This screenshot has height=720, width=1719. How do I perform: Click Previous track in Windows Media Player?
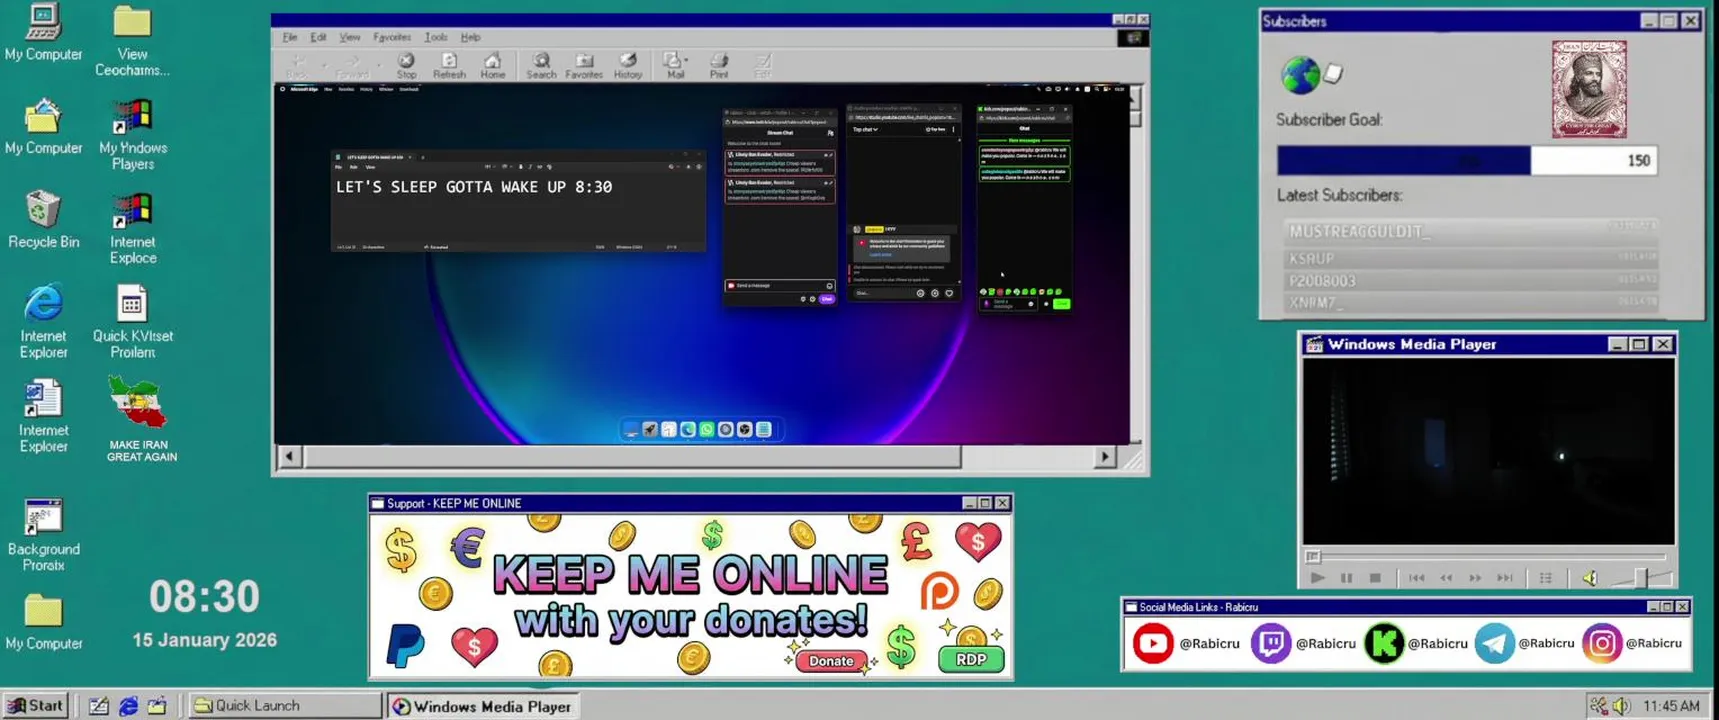pyautogui.click(x=1416, y=578)
